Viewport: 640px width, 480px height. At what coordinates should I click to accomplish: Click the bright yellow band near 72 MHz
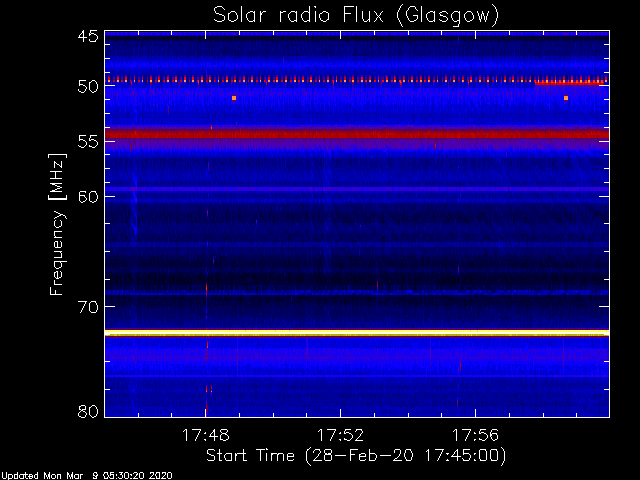357,333
